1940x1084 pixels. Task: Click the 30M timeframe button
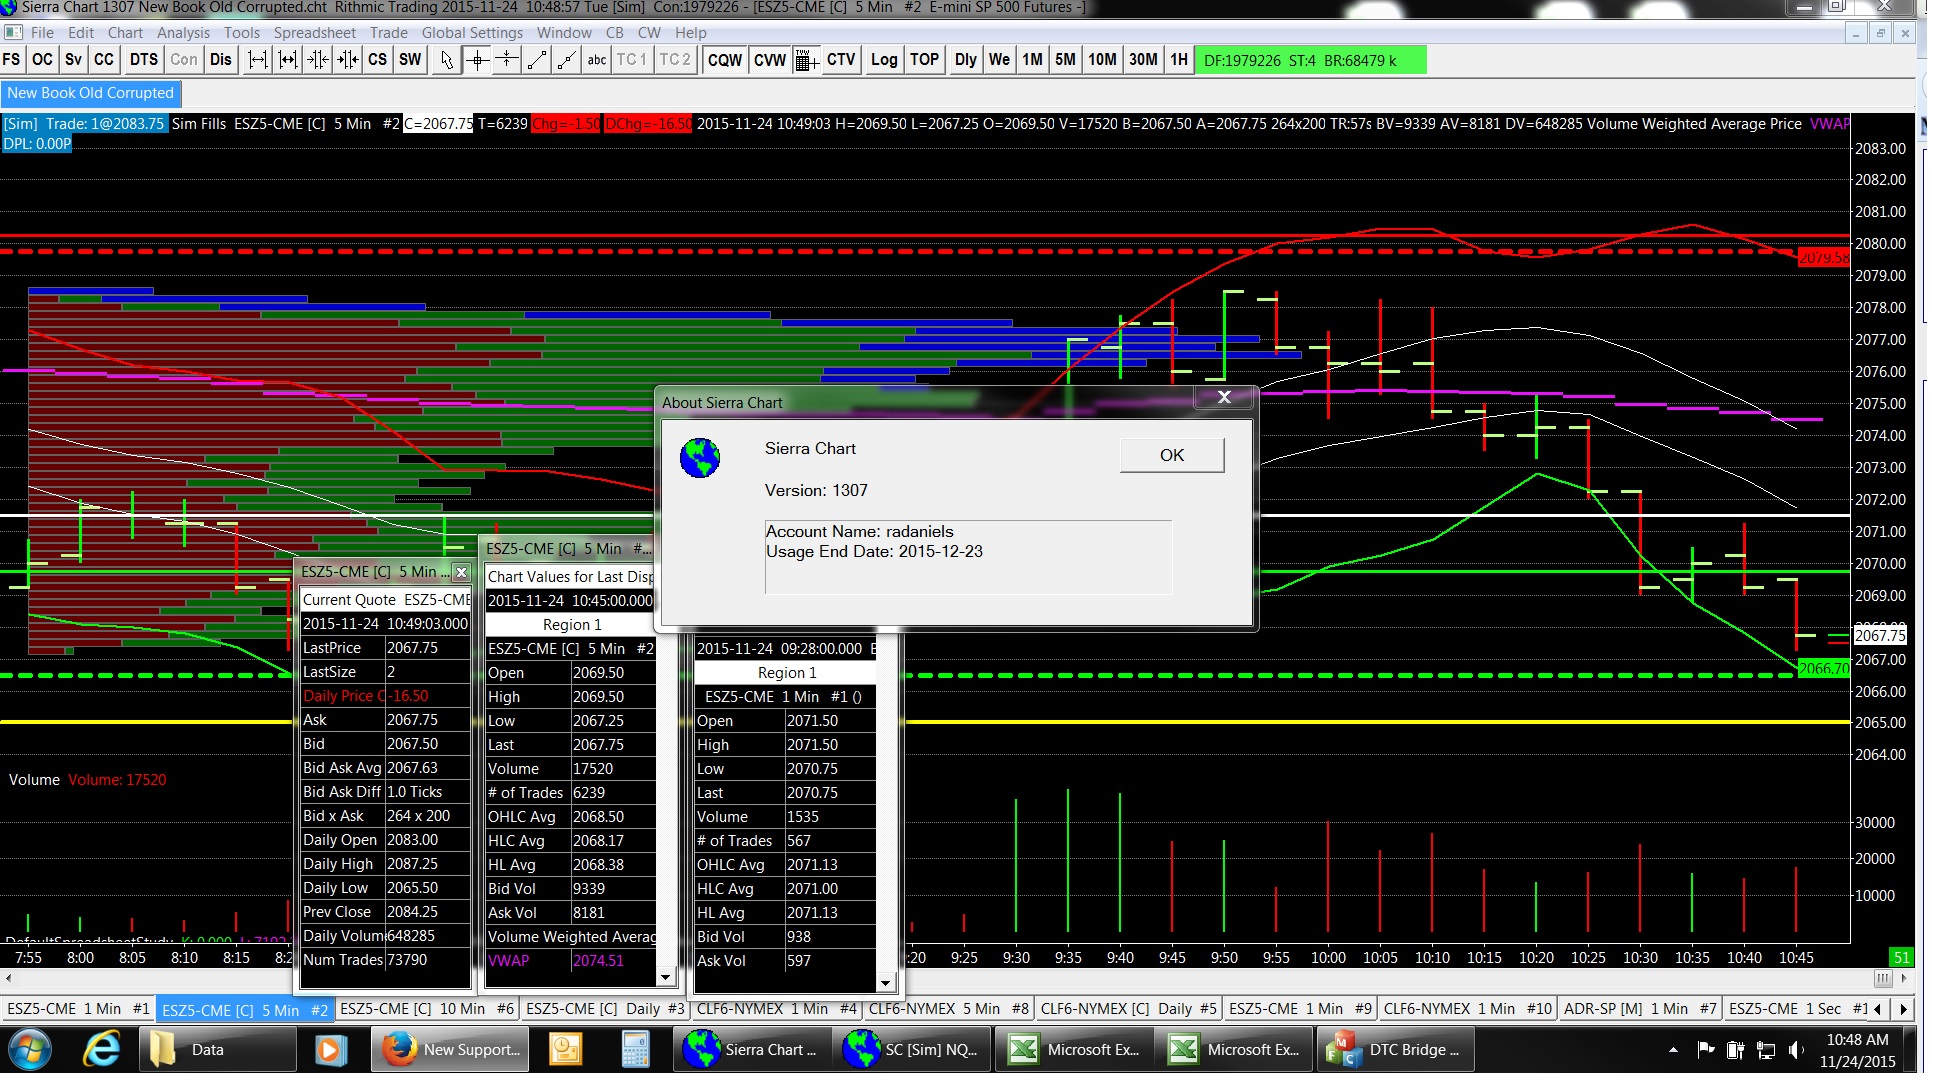[x=1143, y=60]
